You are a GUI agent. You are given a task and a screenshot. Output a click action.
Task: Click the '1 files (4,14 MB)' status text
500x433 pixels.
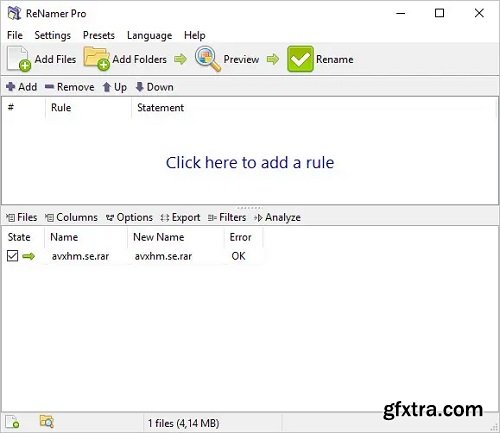tap(183, 423)
